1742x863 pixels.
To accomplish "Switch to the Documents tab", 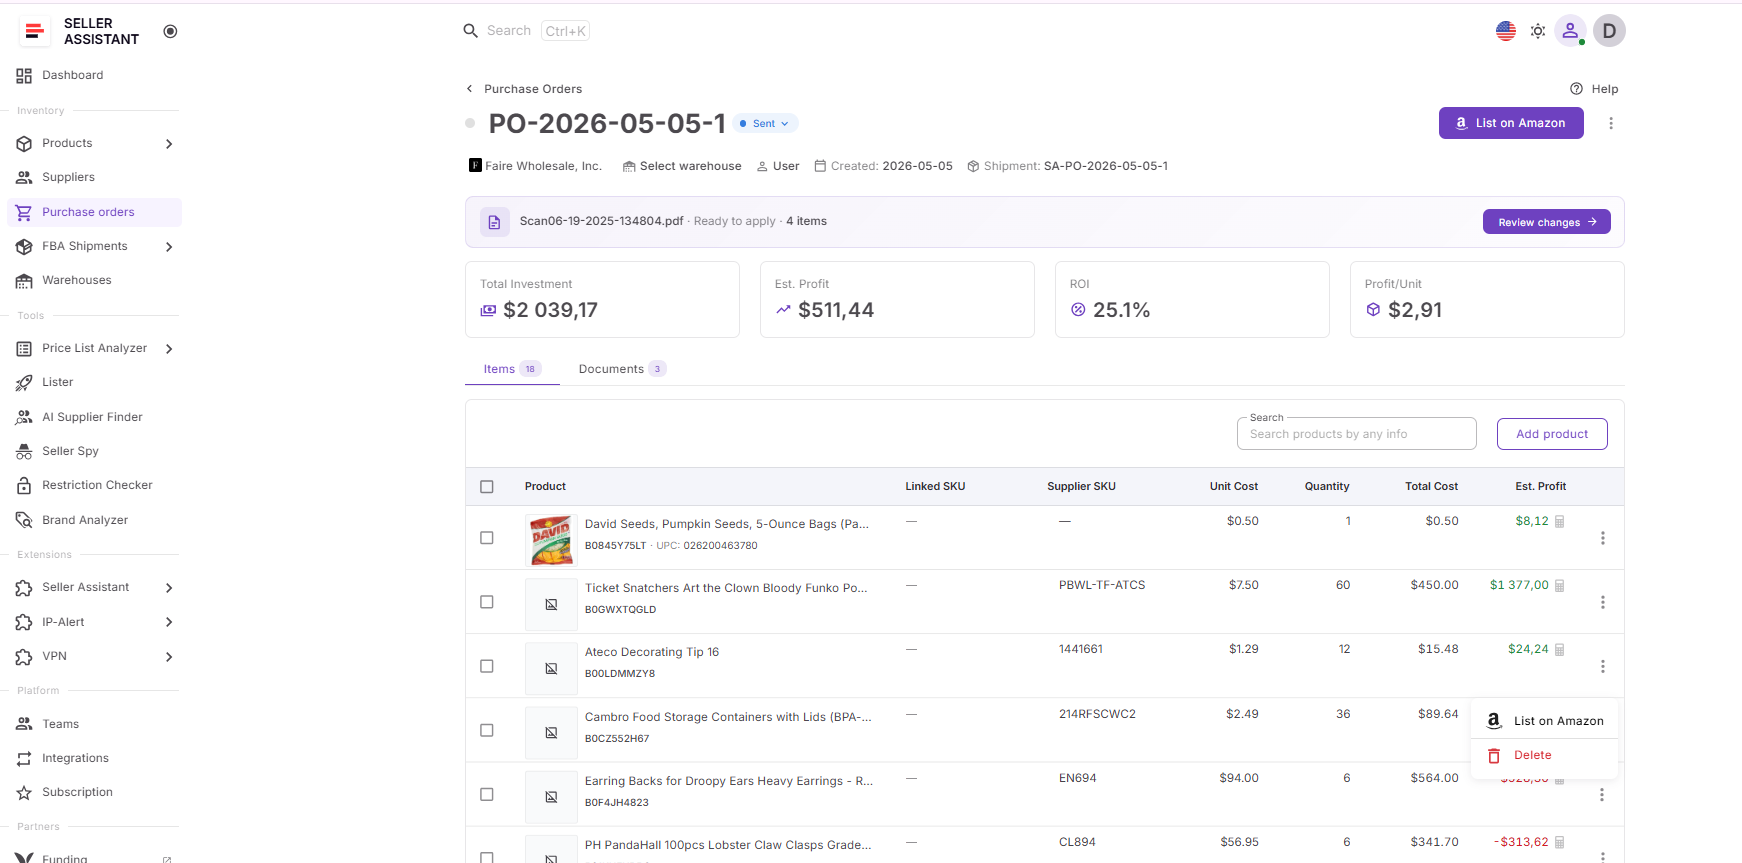I will point(622,369).
